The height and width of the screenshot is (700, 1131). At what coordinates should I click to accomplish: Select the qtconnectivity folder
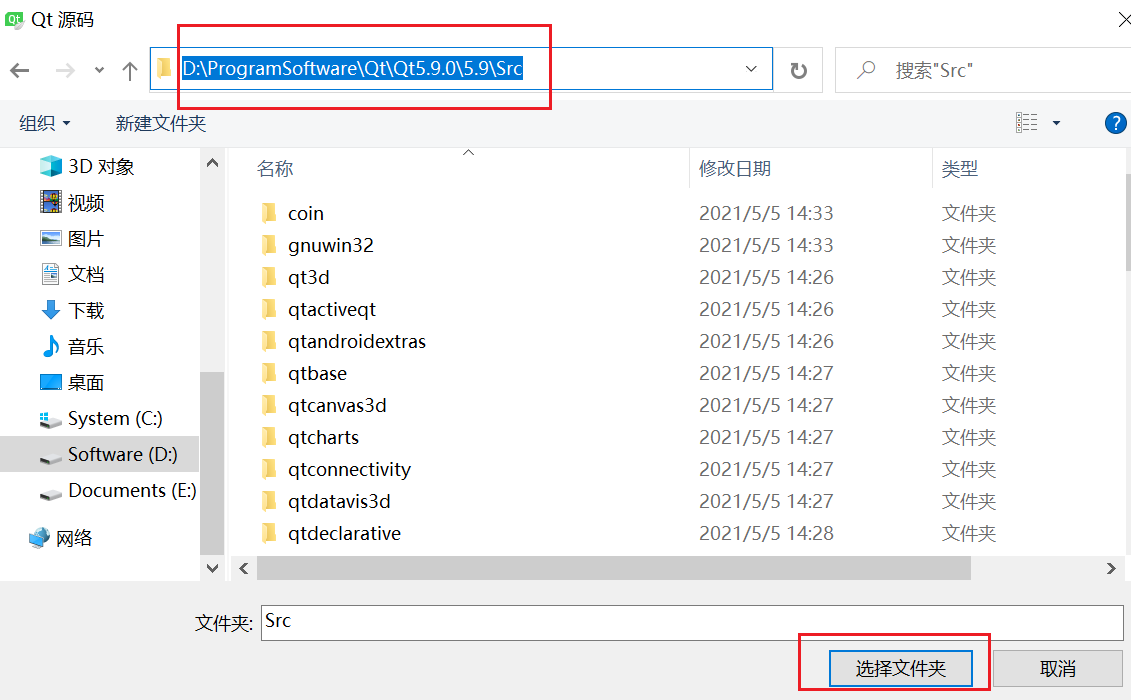point(349,470)
